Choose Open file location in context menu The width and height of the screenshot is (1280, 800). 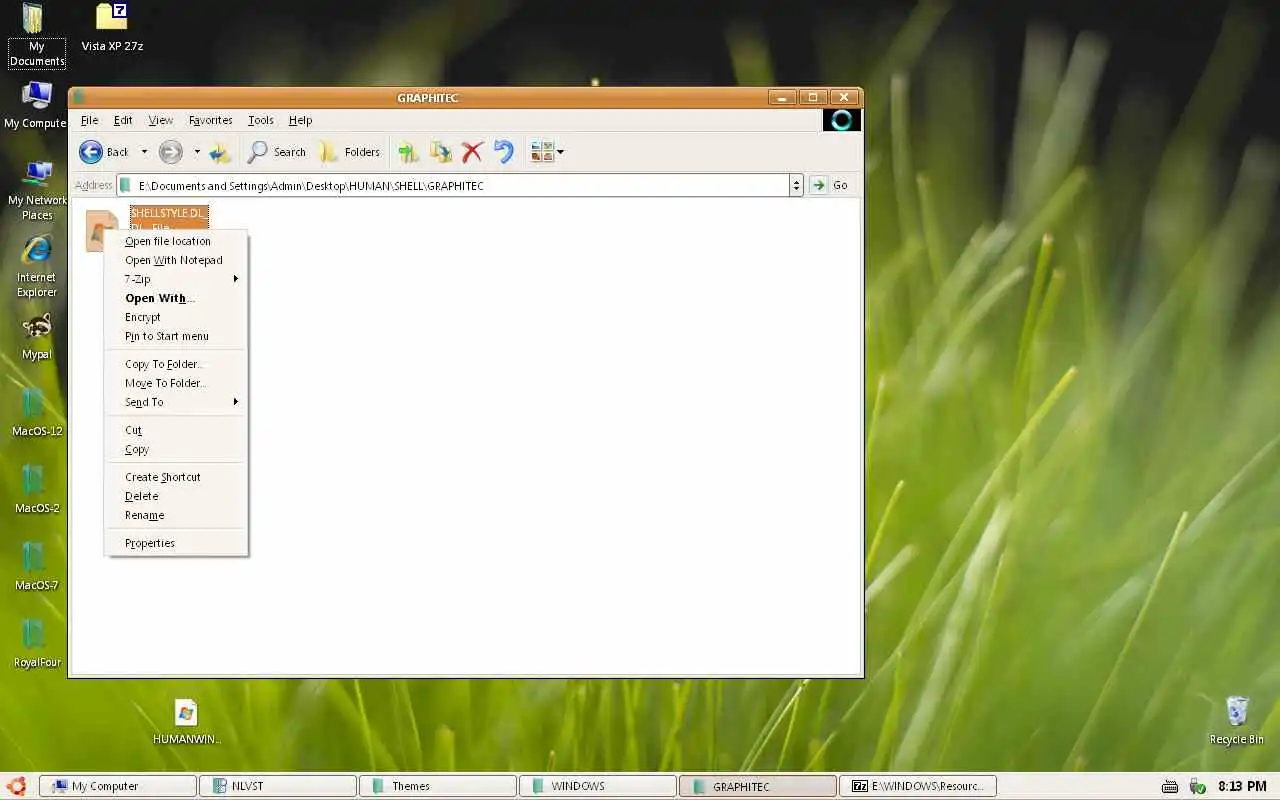click(x=177, y=241)
